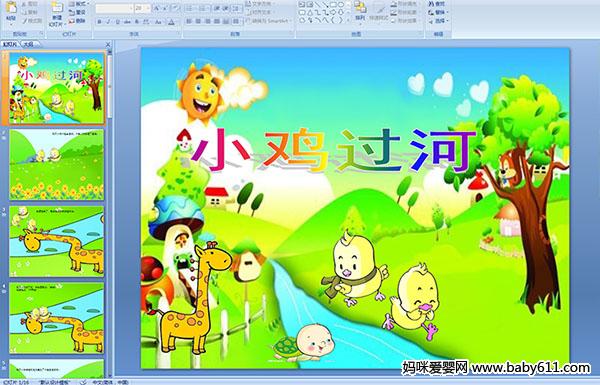Viewport: 600px width, 385px height.
Task: Click the align text left icon
Action: tap(189, 21)
